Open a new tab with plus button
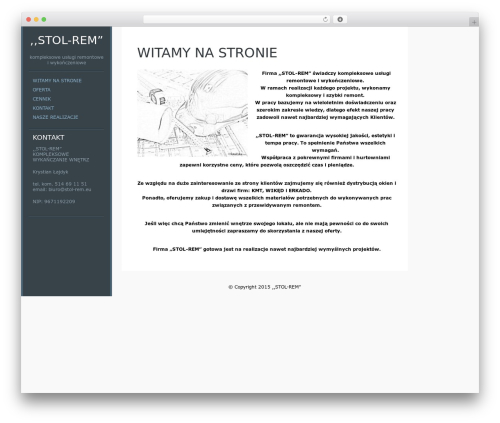The width and height of the screenshot is (500, 423). click(474, 22)
